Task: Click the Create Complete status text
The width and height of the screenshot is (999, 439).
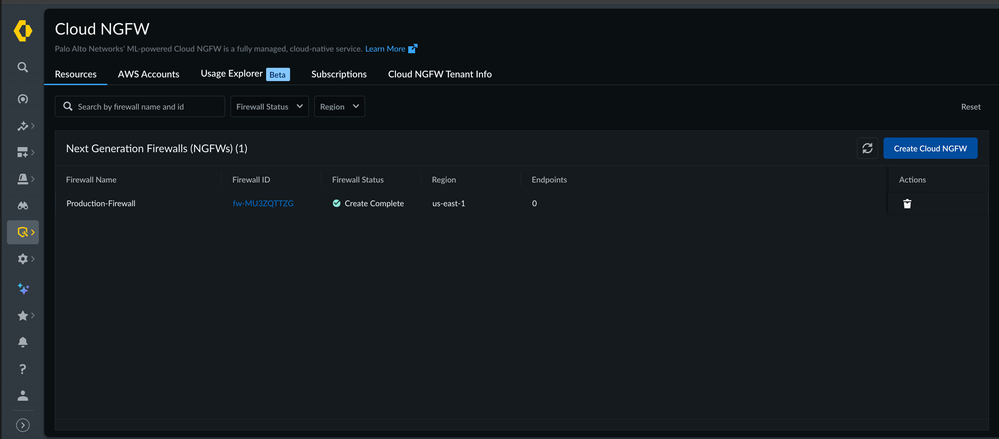Action: [x=374, y=204]
